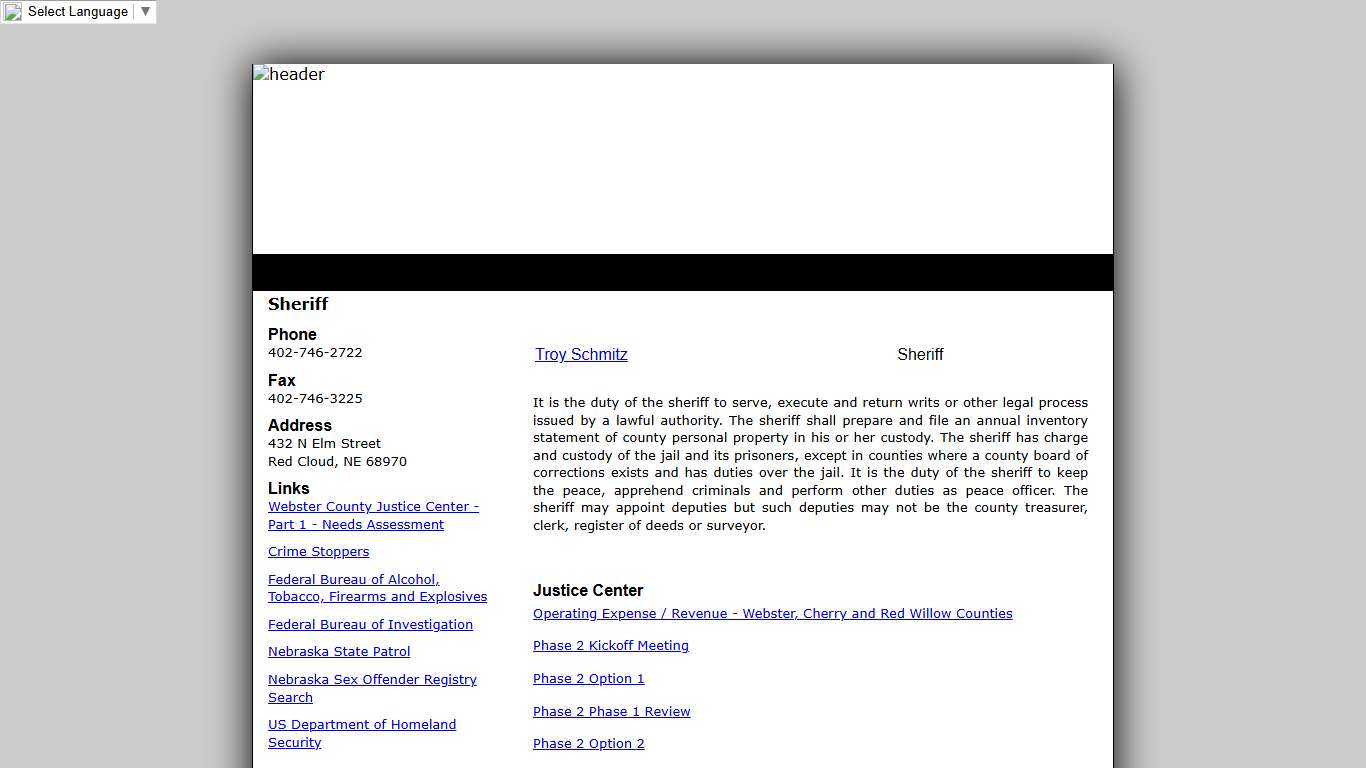Open the Phase 2 Option 2 link
1366x768 pixels.
[588, 744]
